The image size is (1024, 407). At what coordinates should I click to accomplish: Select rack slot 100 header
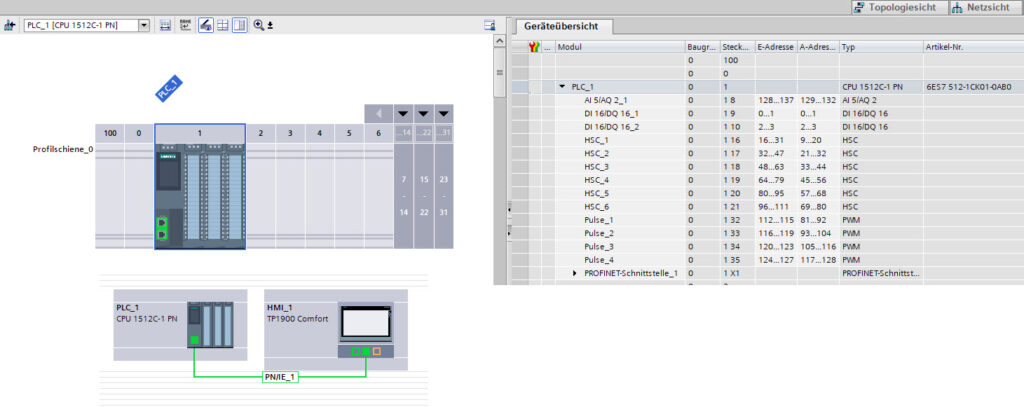tap(110, 133)
